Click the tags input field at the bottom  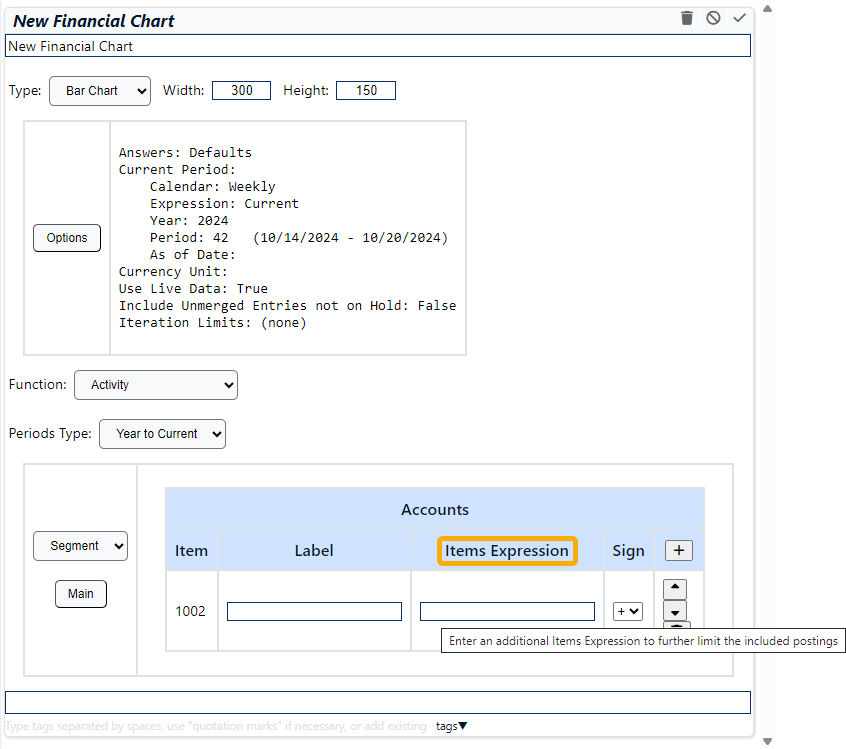(378, 703)
